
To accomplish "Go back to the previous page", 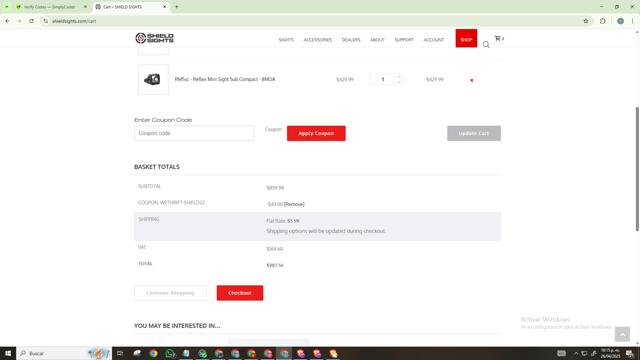I will pyautogui.click(x=7, y=21).
